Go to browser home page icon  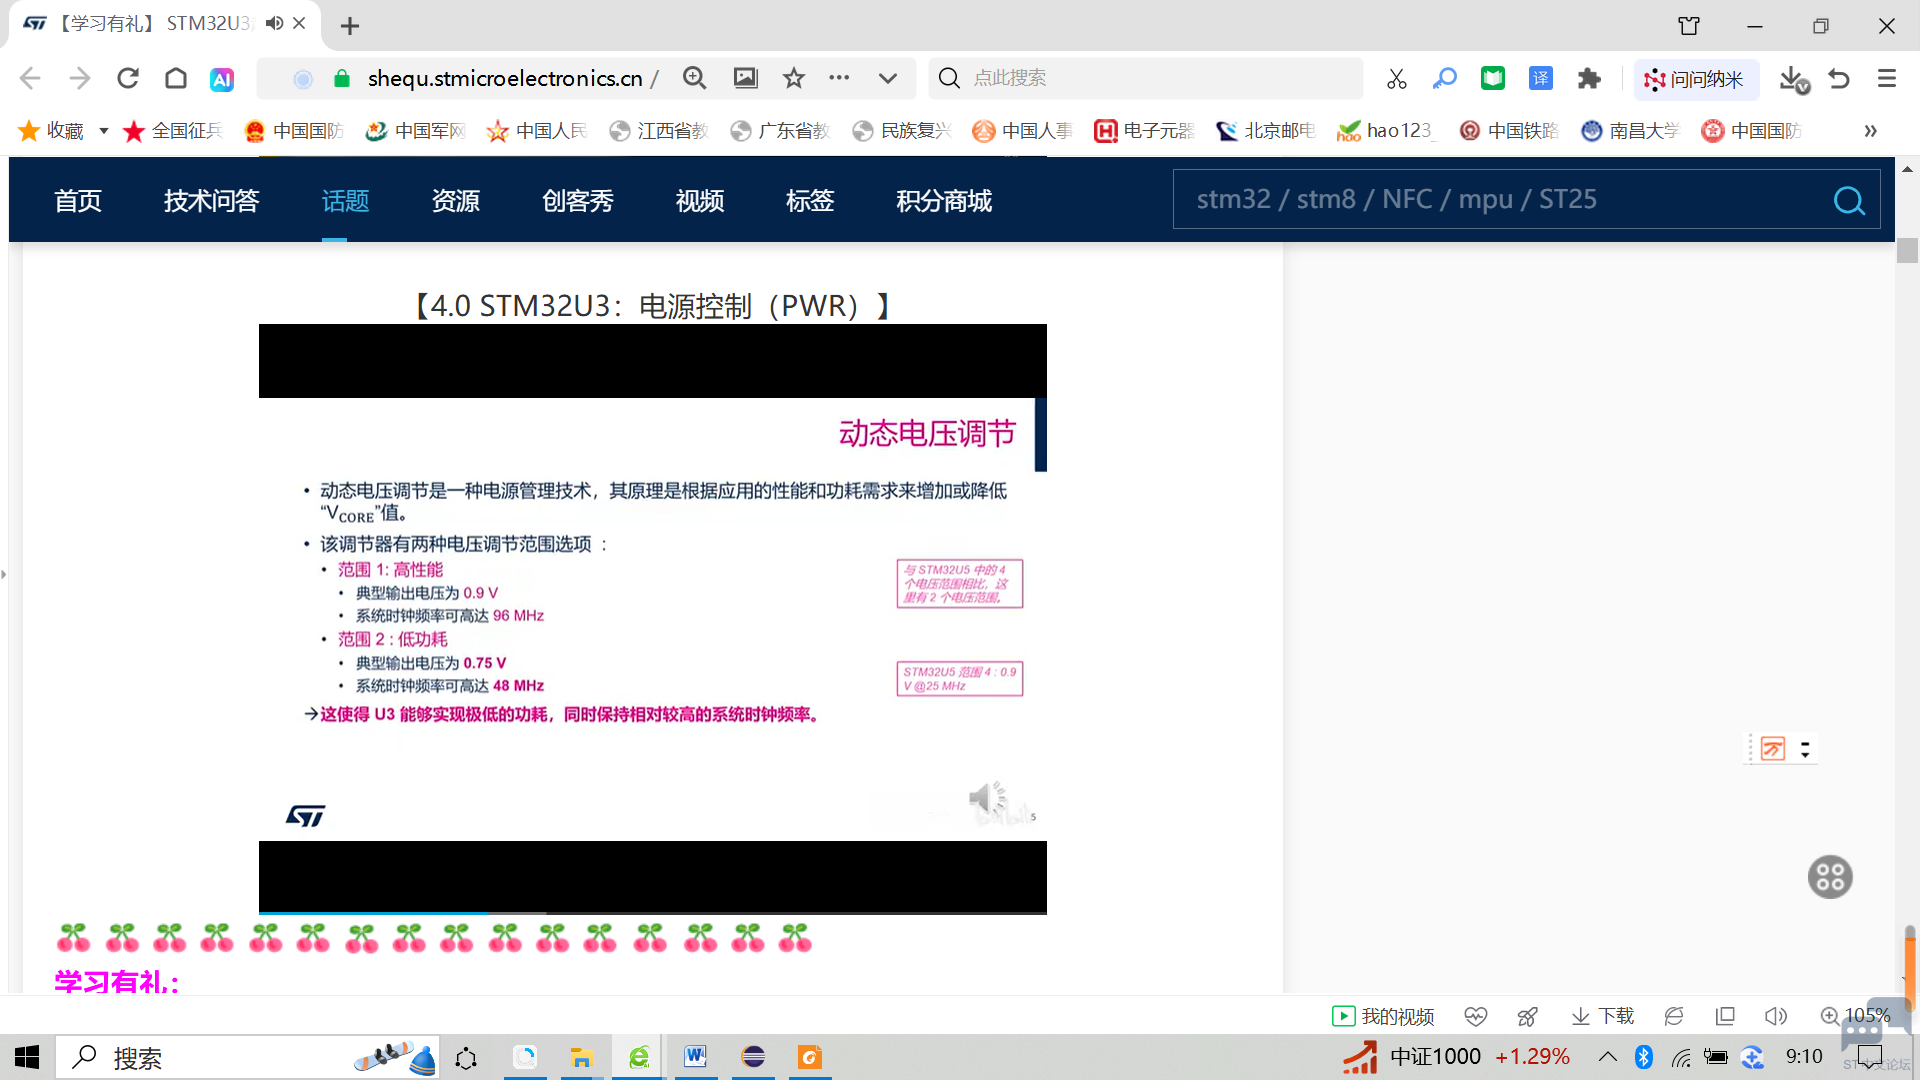pyautogui.click(x=176, y=78)
